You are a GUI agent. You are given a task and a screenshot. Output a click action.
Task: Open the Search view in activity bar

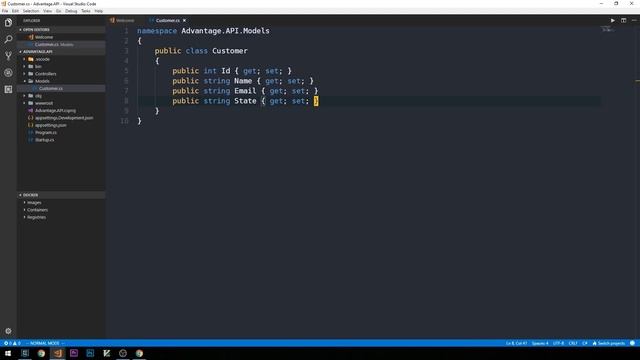pos(8,39)
